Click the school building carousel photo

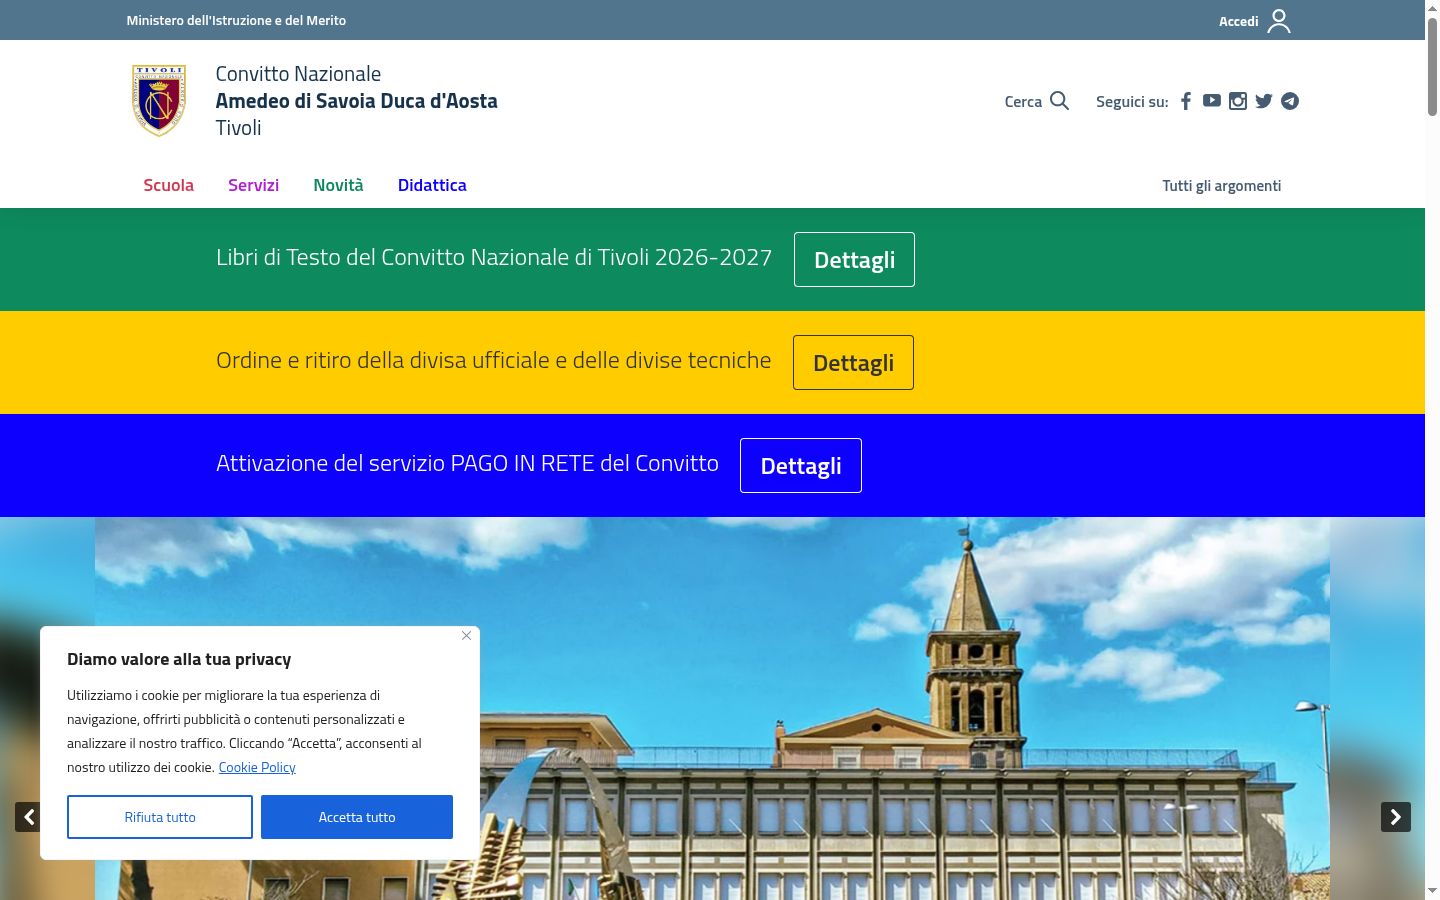pyautogui.click(x=712, y=708)
